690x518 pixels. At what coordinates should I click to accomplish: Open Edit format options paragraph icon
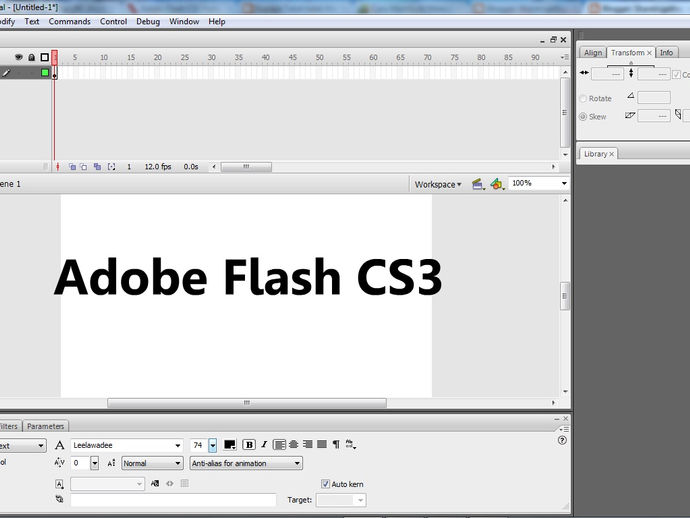click(x=336, y=445)
